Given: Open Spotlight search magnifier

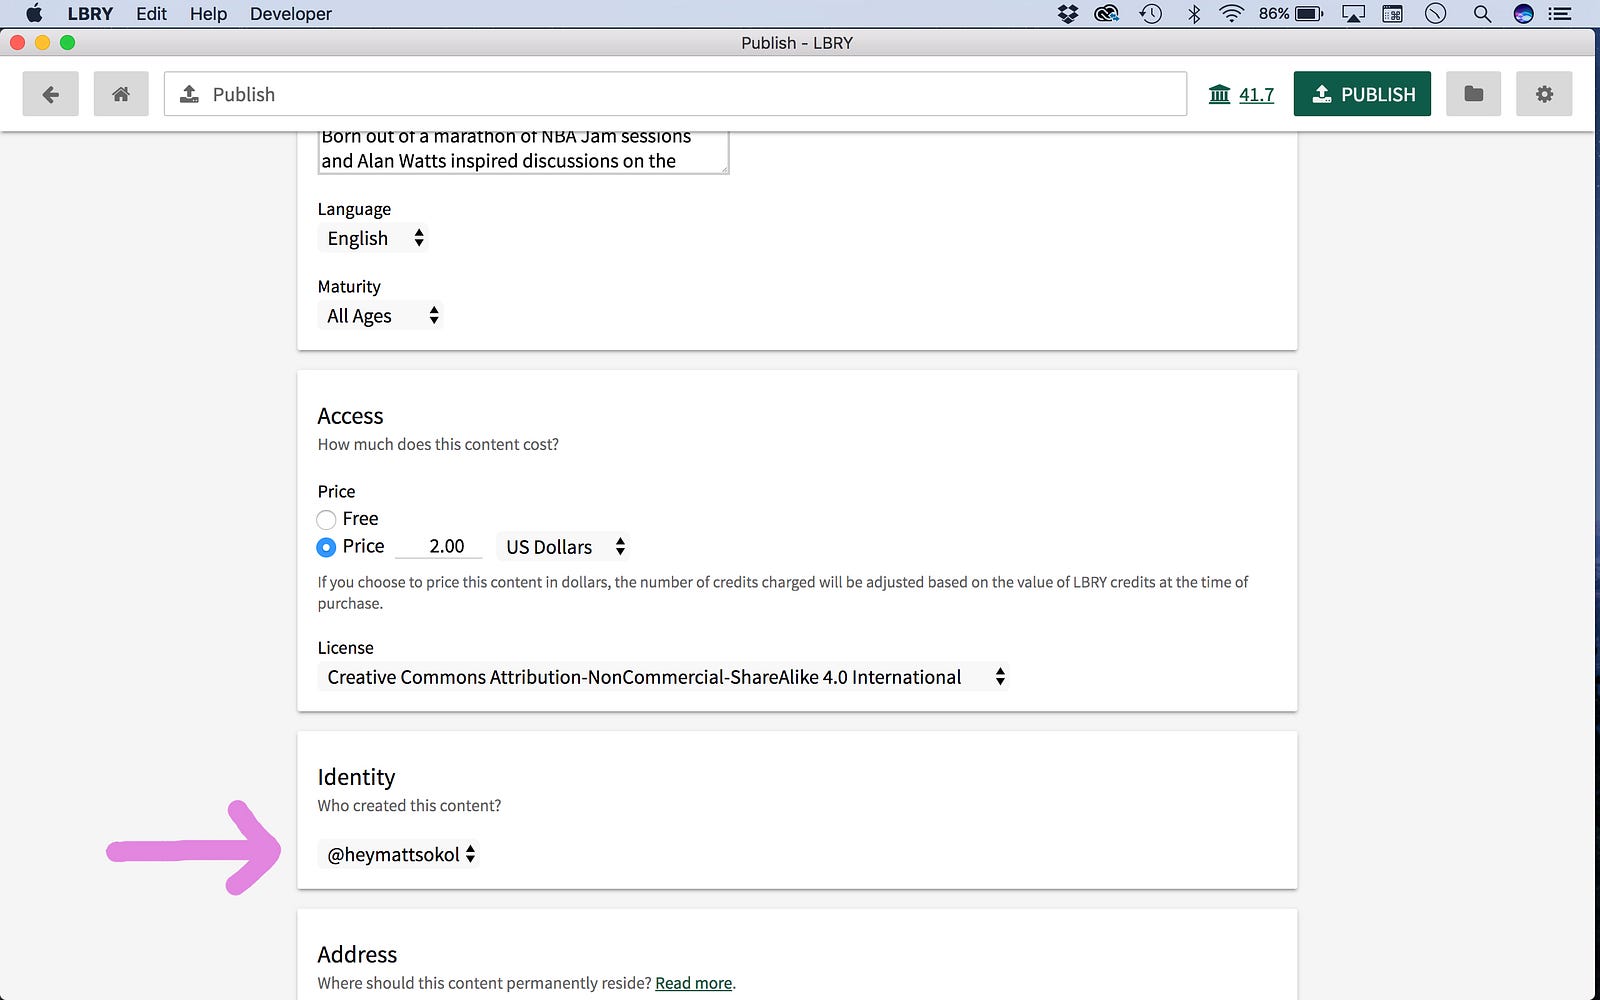Looking at the screenshot, I should pyautogui.click(x=1482, y=14).
